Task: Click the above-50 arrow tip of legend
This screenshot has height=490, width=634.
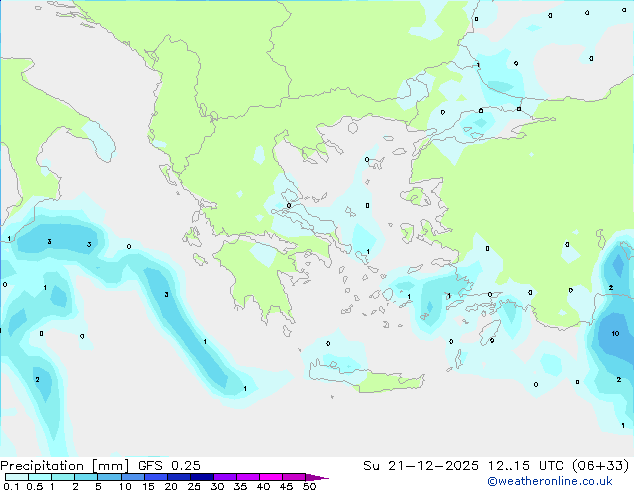Action: click(317, 477)
